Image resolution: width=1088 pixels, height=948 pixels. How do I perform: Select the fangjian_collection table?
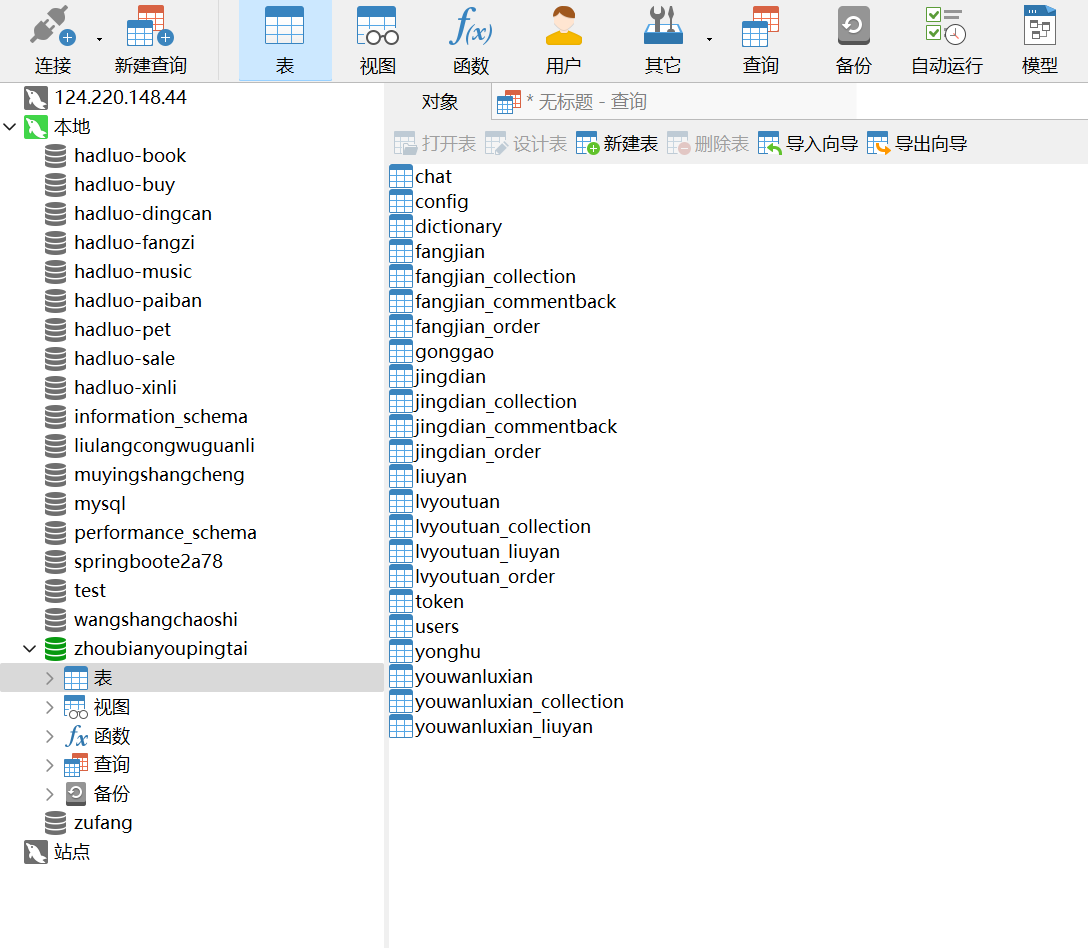[495, 277]
